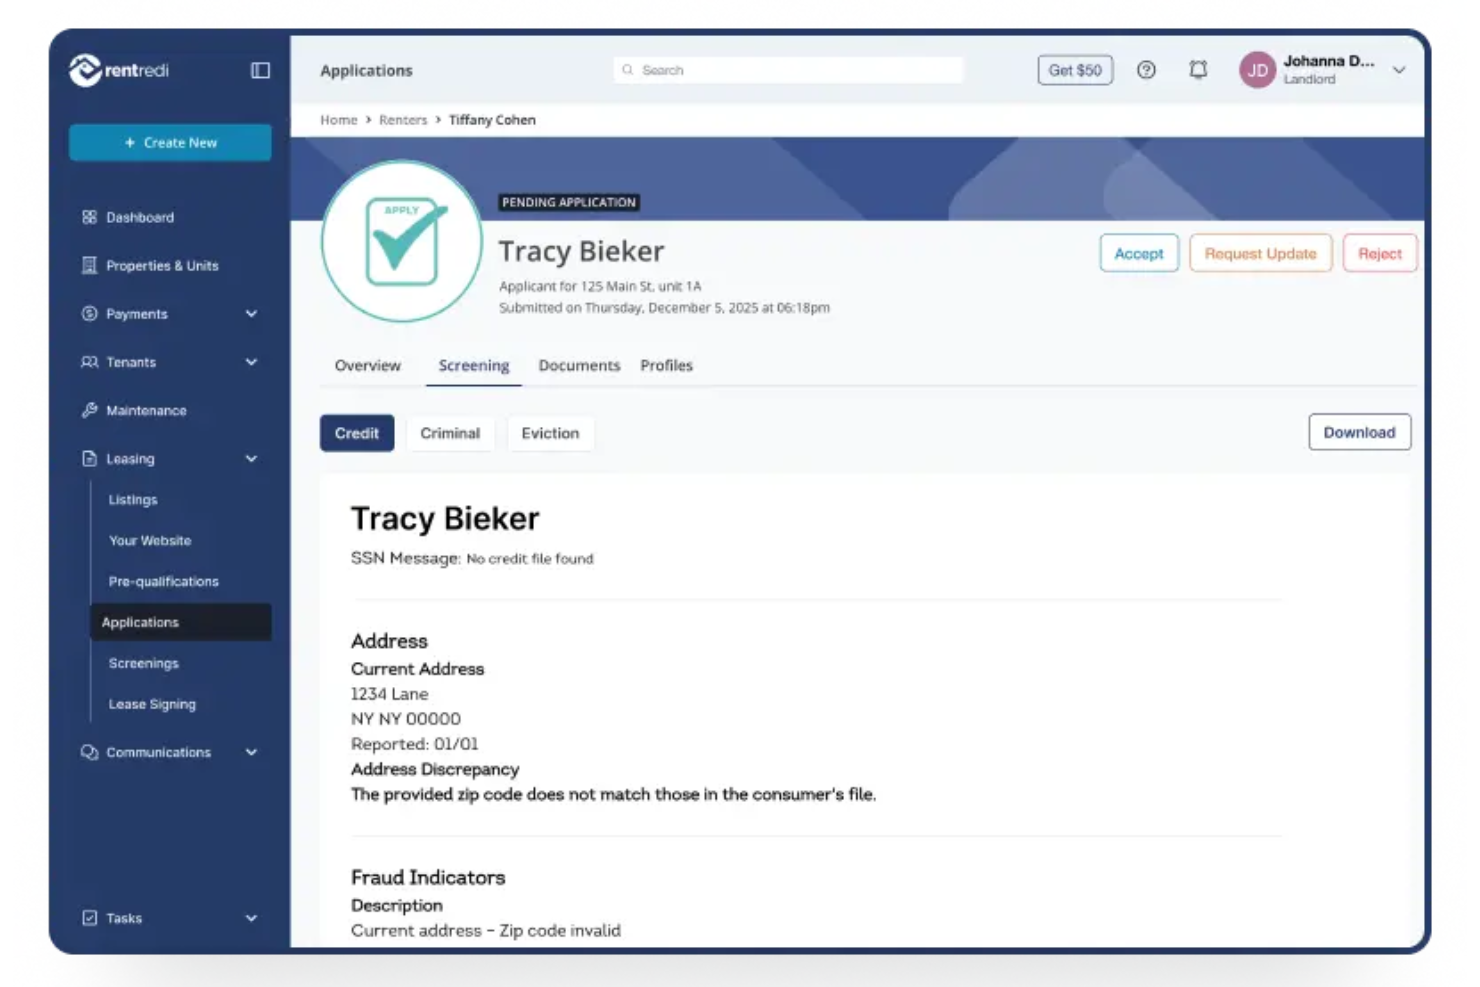Open the Johanna D account dropdown
The image size is (1480, 987).
pos(1398,70)
